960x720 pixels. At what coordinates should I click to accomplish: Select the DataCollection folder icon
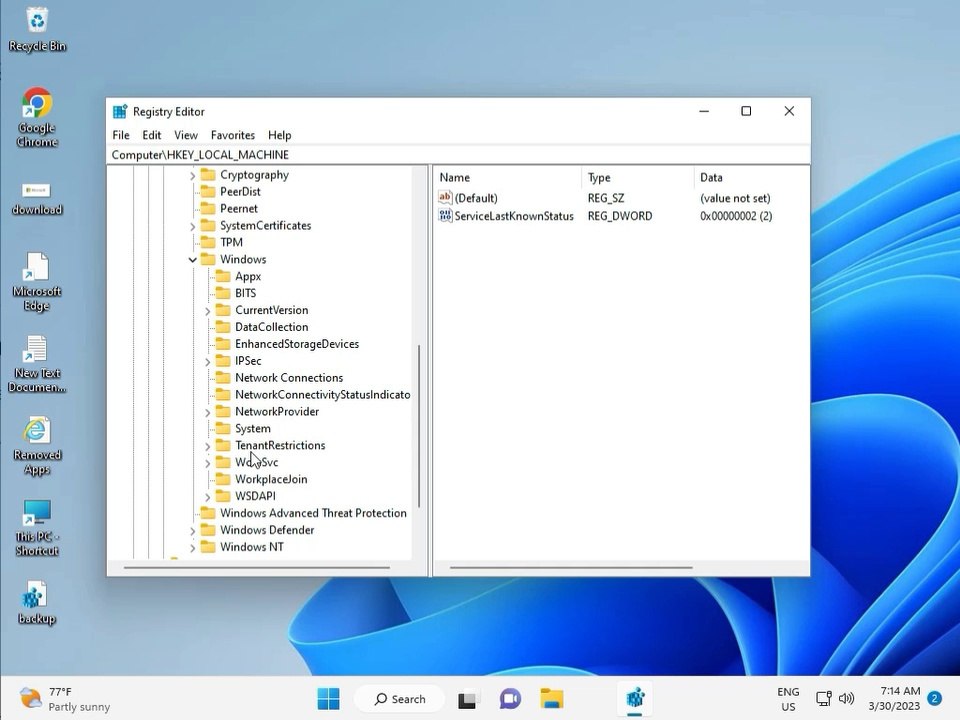point(223,327)
